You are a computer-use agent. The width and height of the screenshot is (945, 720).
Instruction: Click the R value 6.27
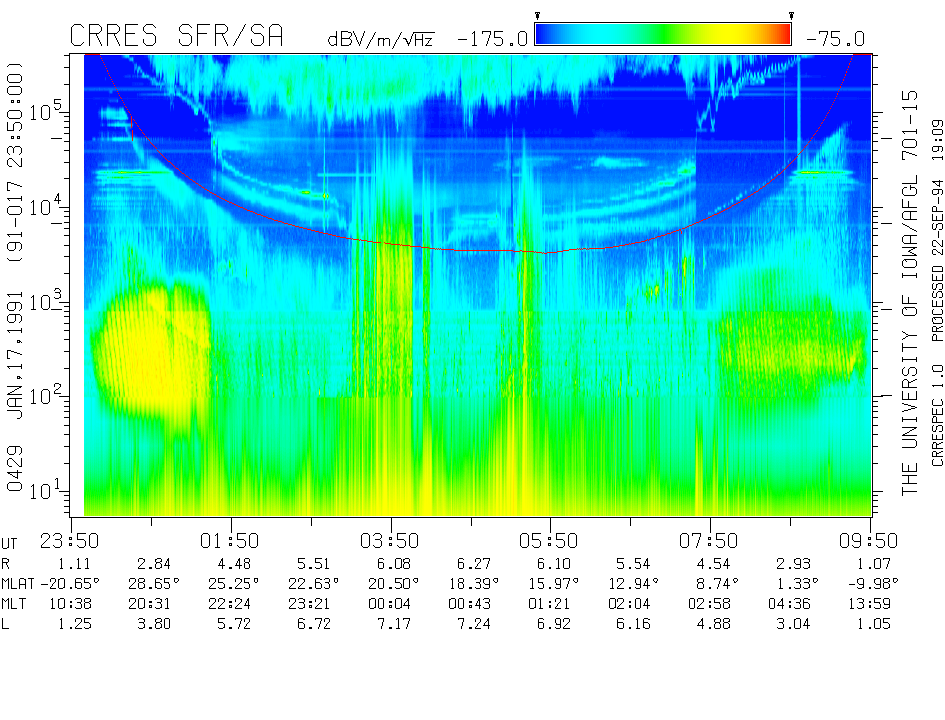click(474, 564)
